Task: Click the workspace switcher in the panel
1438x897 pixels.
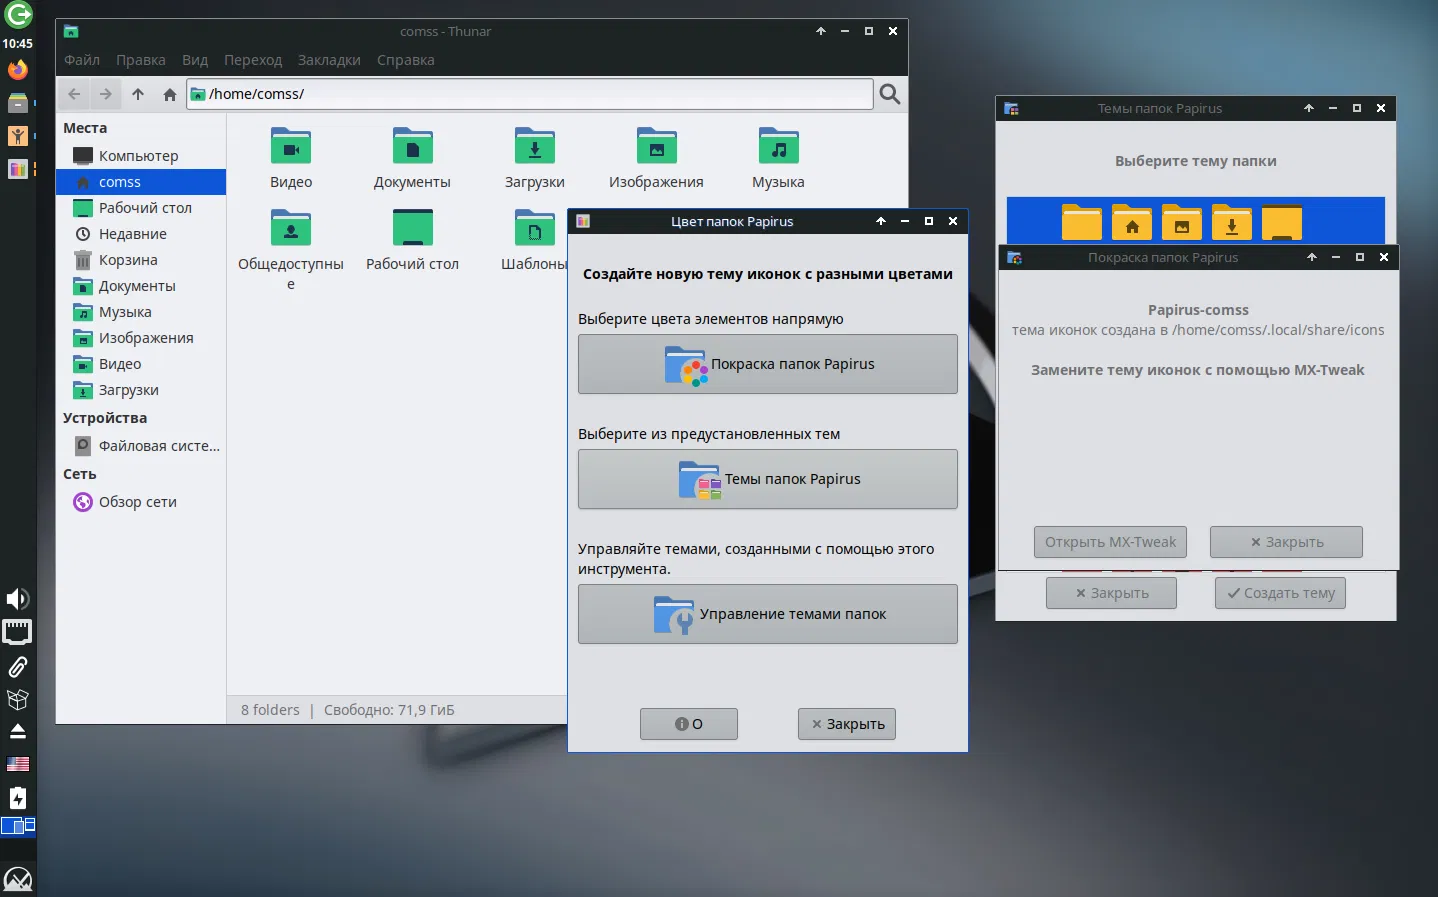Action: click(x=18, y=826)
